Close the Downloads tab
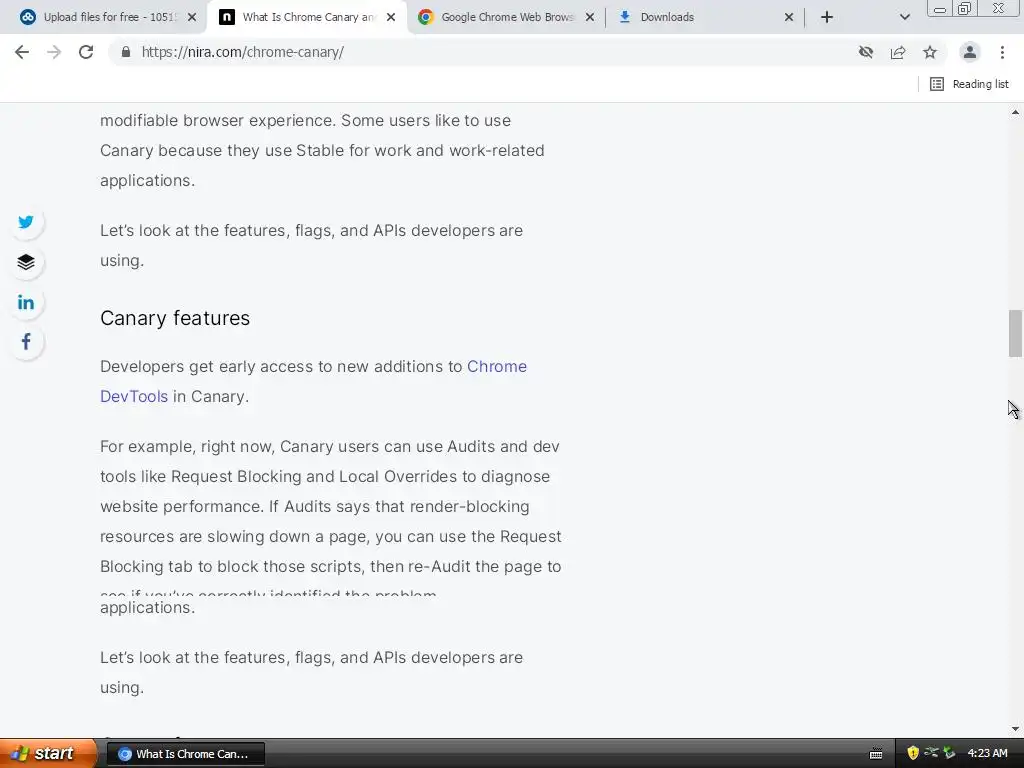This screenshot has width=1024, height=768. pos(789,17)
